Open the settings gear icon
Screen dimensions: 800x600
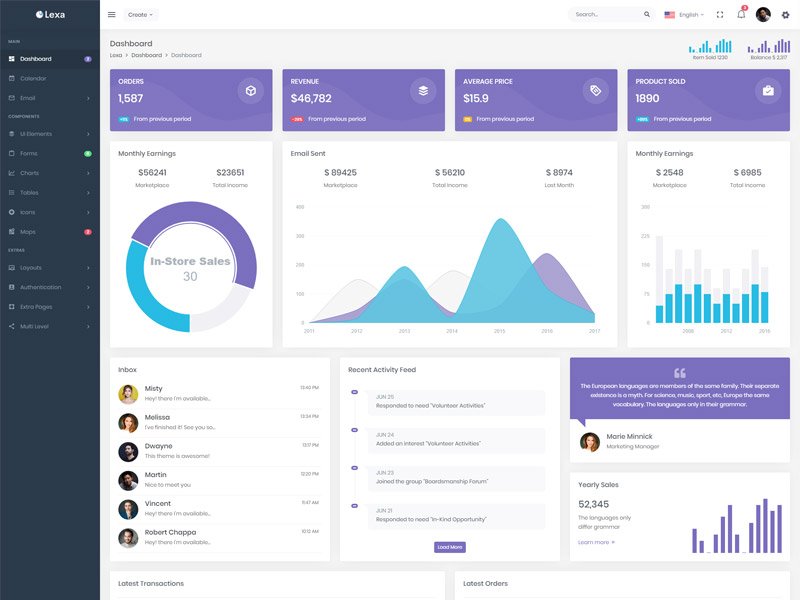(785, 15)
